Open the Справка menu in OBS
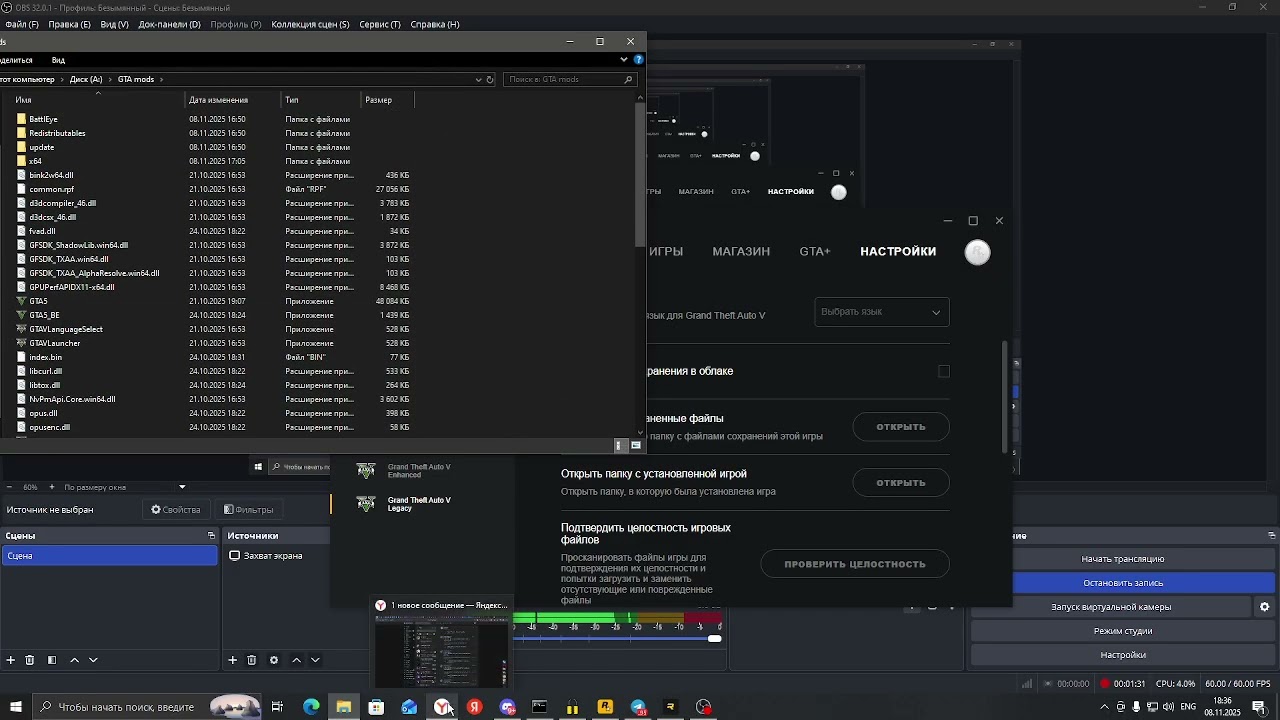 (x=435, y=24)
